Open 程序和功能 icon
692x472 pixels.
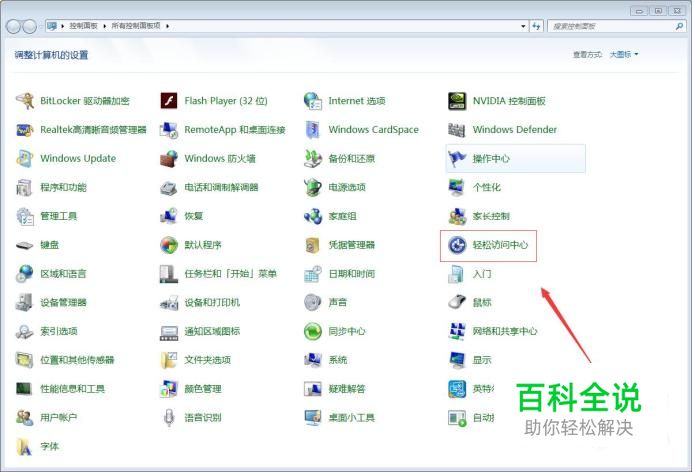coord(25,187)
